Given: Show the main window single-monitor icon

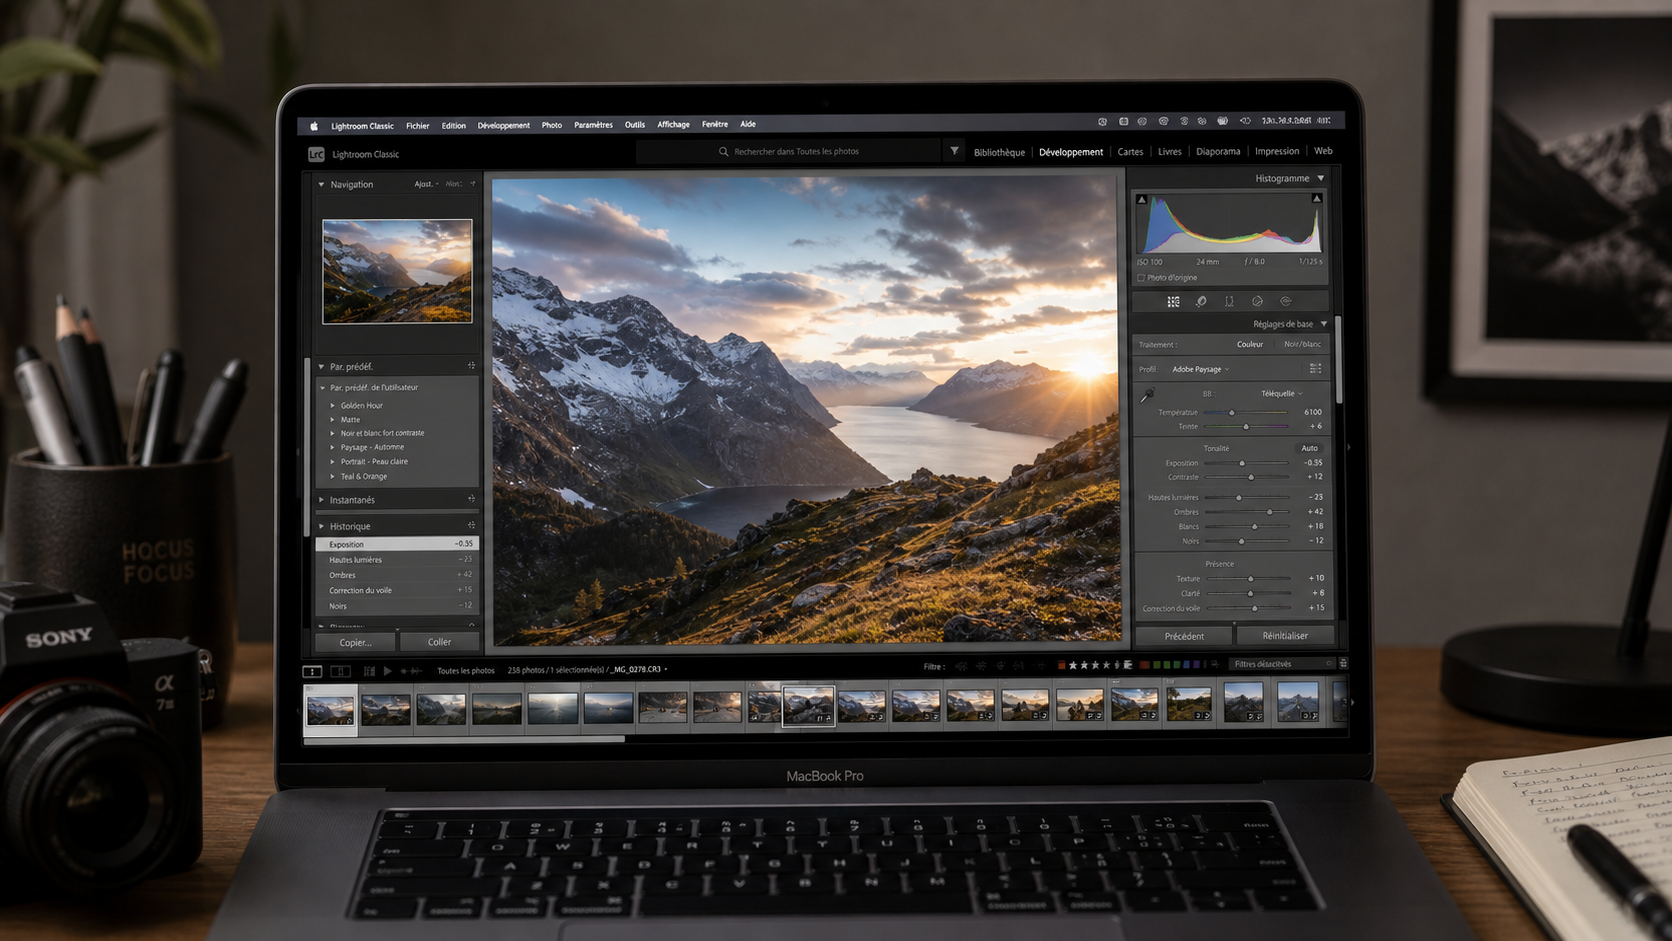Looking at the screenshot, I should click(x=312, y=671).
